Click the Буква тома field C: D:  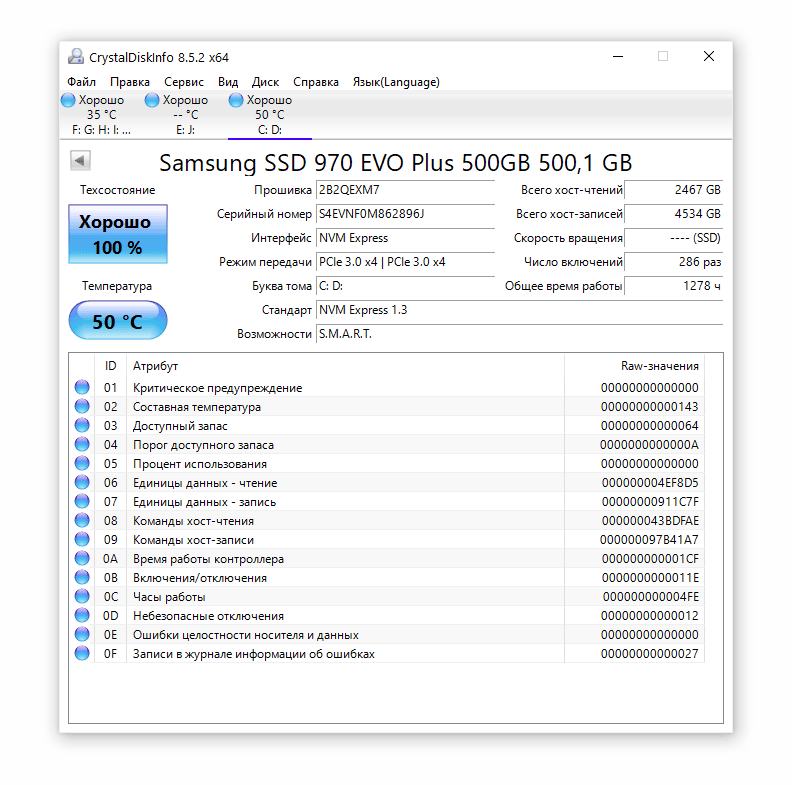tap(405, 286)
